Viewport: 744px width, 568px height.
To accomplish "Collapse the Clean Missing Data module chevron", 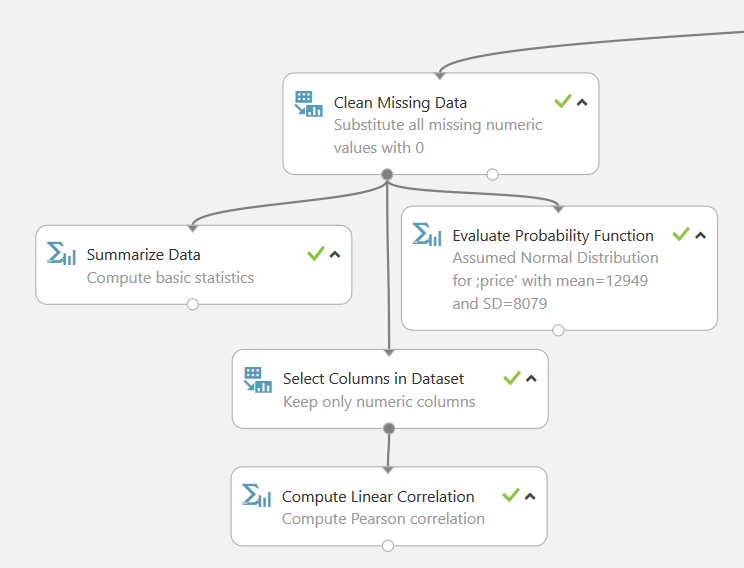I will 582,102.
